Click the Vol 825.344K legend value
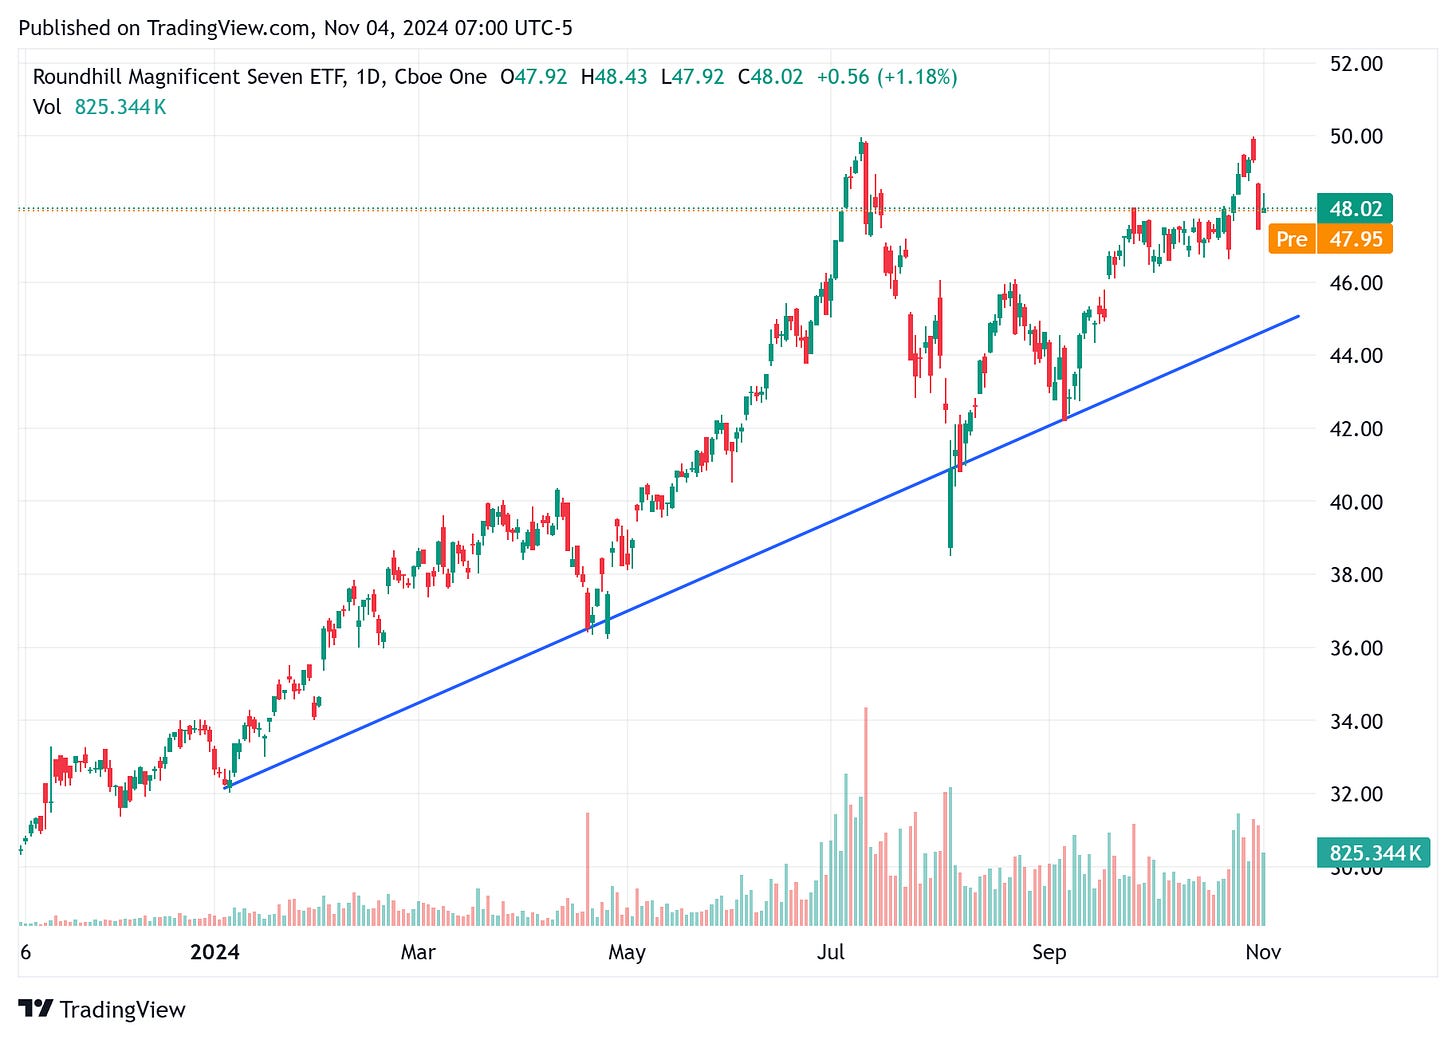The height and width of the screenshot is (1040, 1456). pos(120,107)
